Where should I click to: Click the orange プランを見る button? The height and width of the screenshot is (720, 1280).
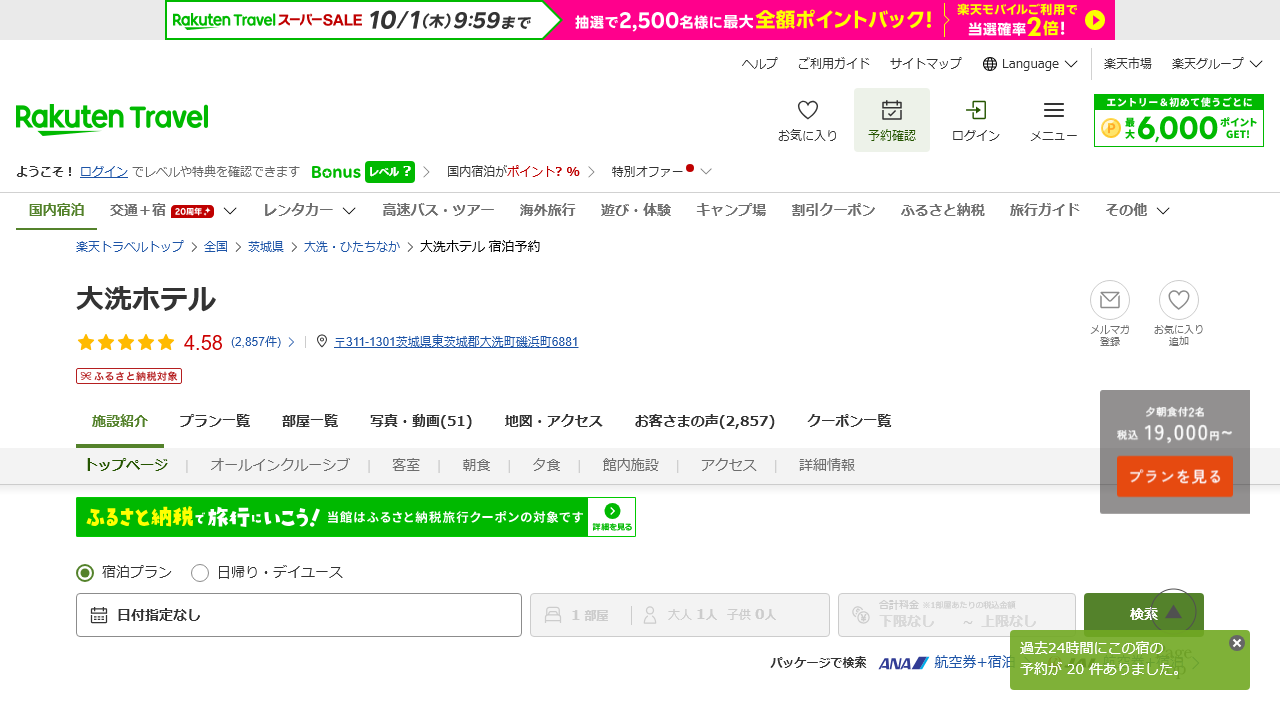click(1175, 476)
